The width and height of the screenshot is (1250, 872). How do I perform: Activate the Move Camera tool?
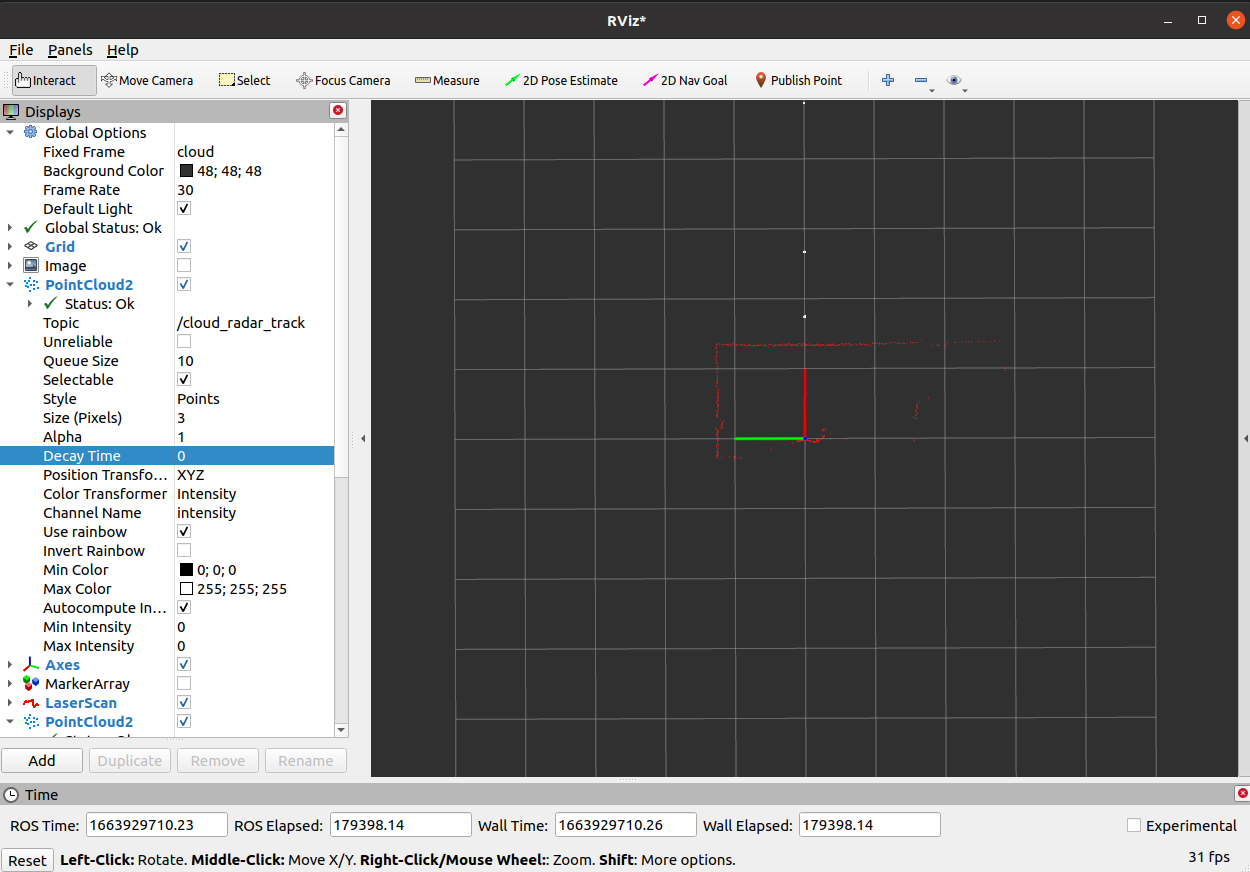pos(147,80)
